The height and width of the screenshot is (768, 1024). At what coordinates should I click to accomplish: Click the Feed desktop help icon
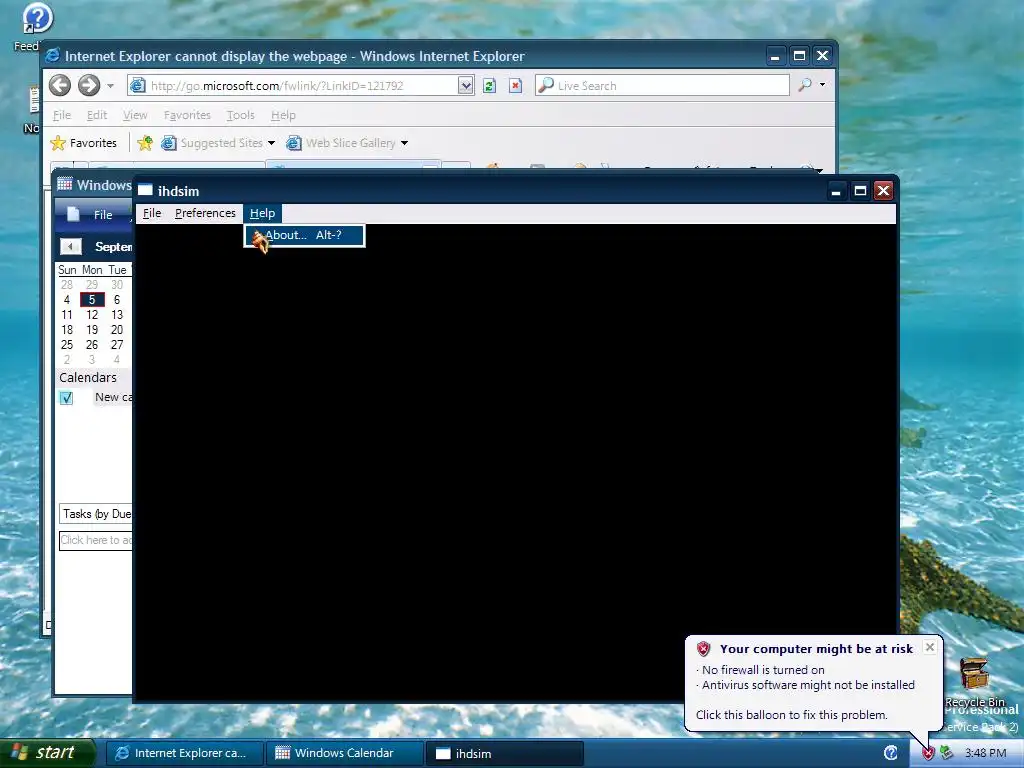tap(36, 20)
